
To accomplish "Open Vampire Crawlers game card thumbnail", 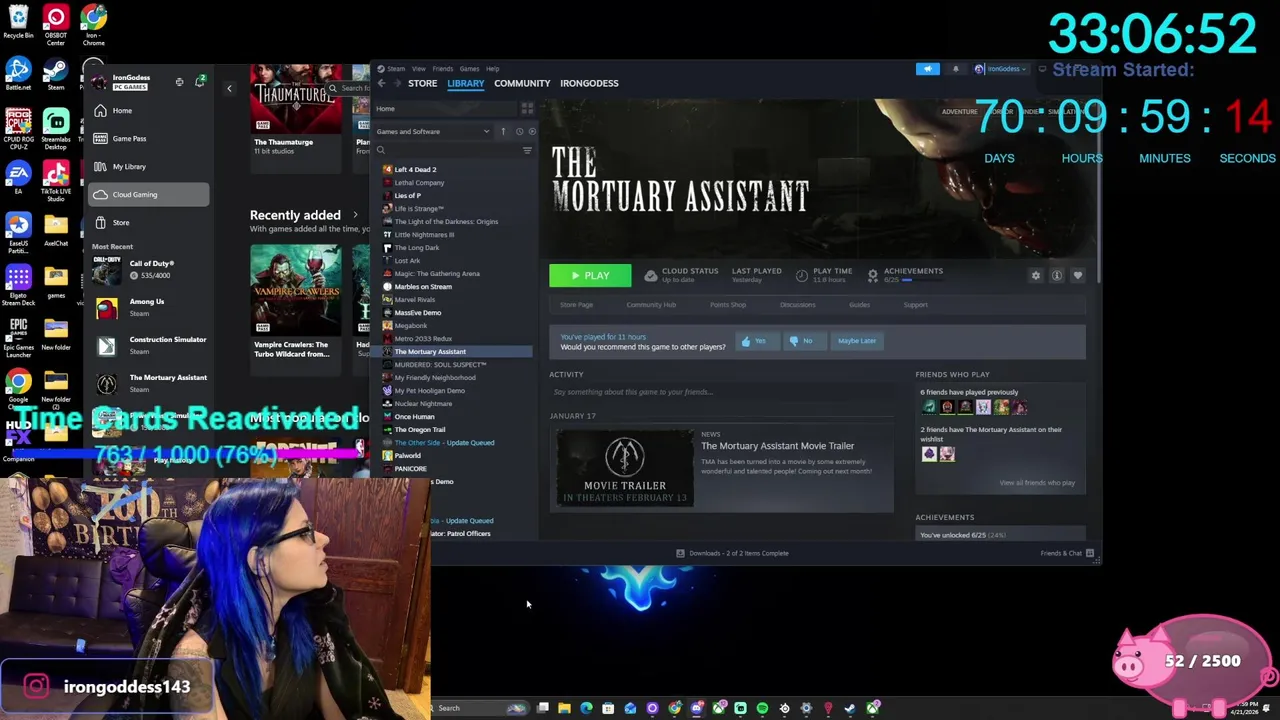I will point(295,291).
